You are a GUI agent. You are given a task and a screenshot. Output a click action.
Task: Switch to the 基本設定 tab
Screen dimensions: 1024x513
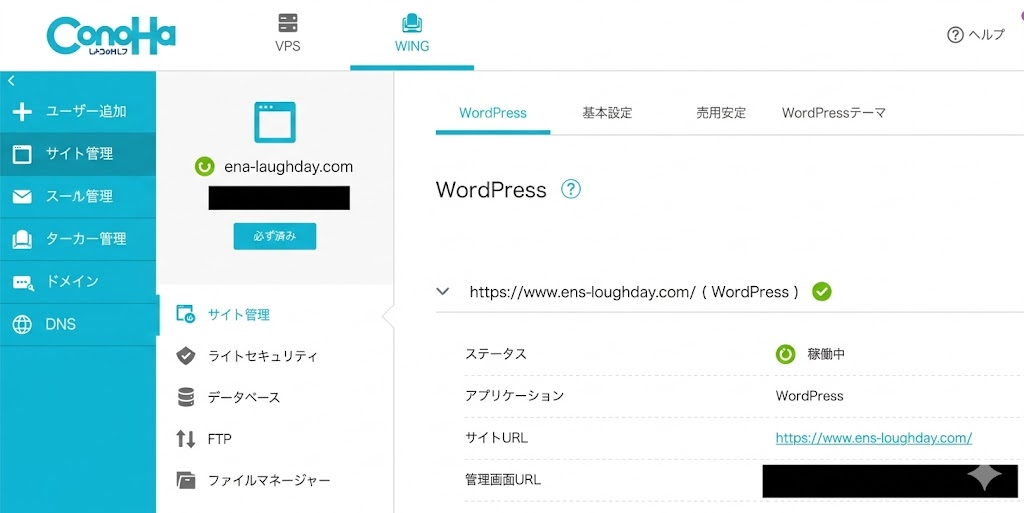click(x=607, y=113)
